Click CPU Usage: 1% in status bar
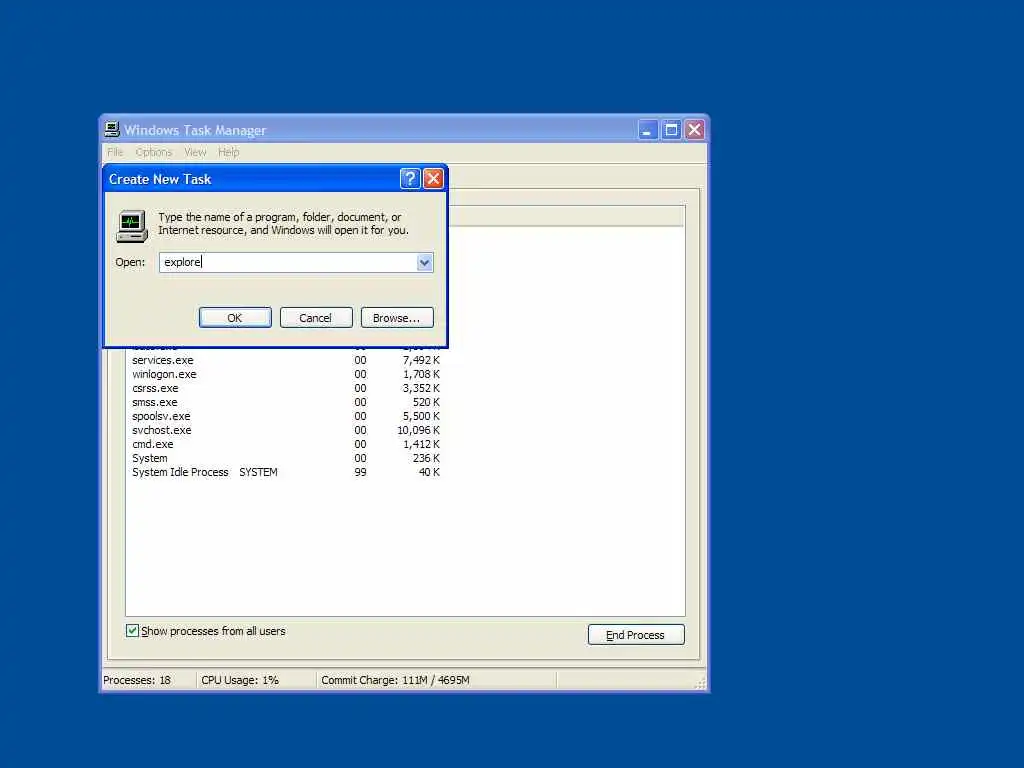Screen dimensions: 1024x768 (240, 680)
